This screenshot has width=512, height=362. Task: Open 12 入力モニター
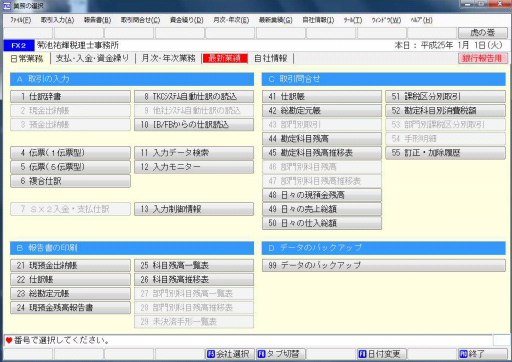[194, 167]
